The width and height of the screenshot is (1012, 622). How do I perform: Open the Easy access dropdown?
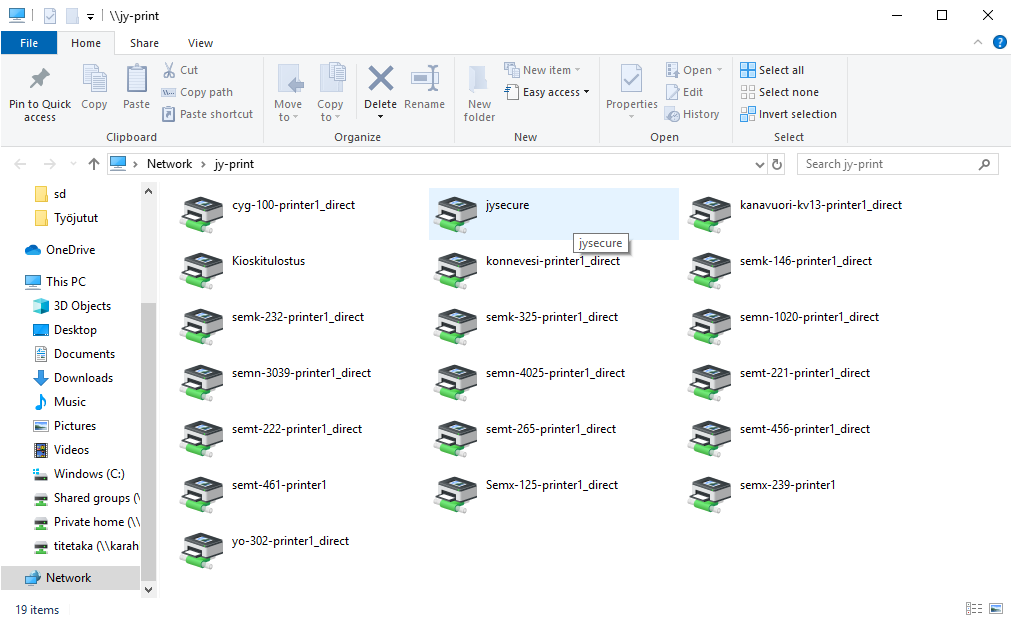(x=555, y=92)
